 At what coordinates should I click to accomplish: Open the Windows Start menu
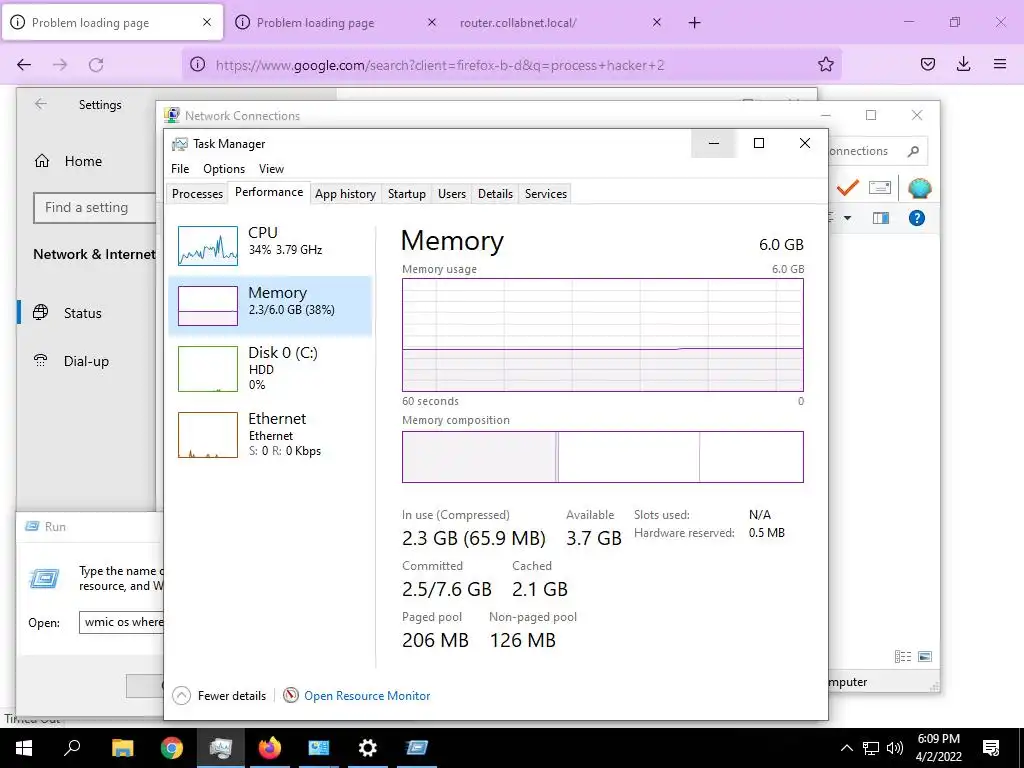[24, 748]
